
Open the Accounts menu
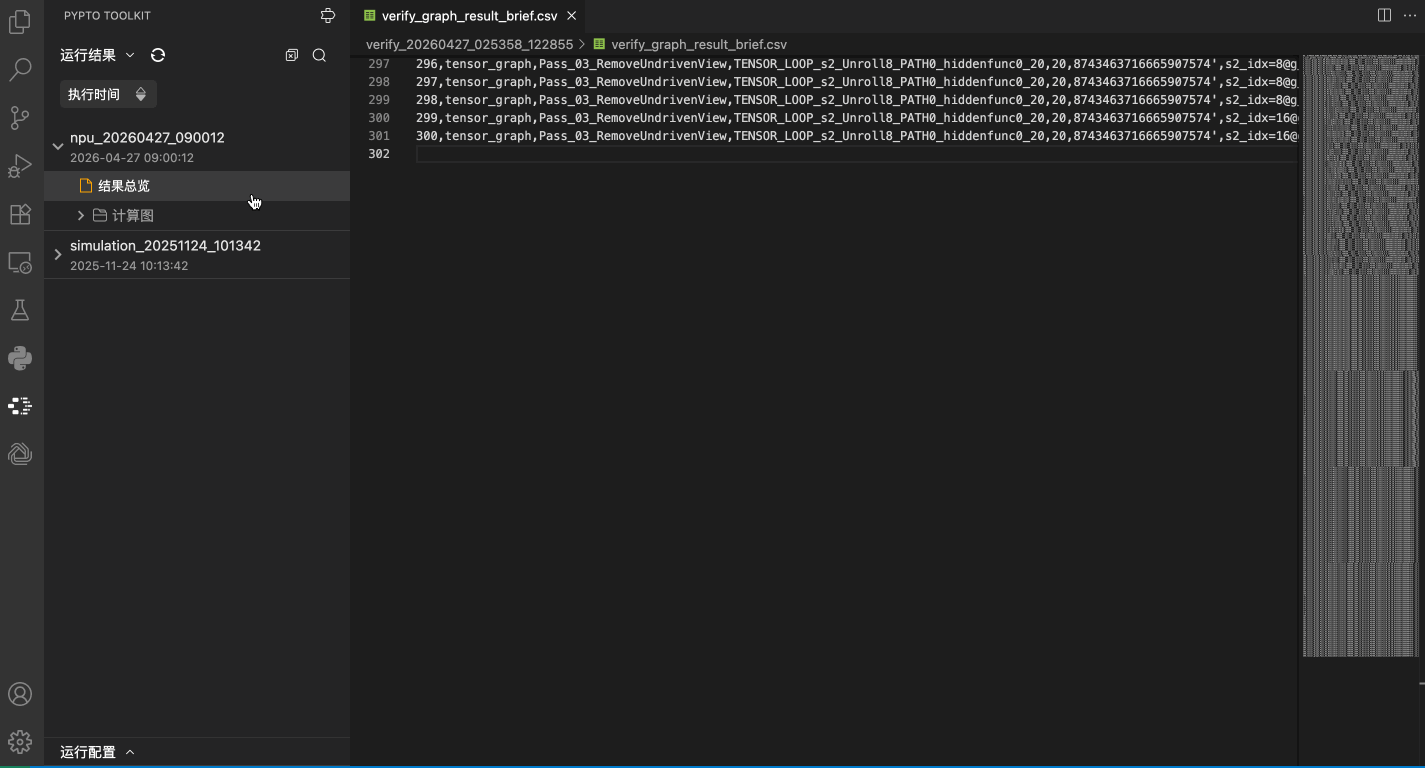(x=20, y=694)
